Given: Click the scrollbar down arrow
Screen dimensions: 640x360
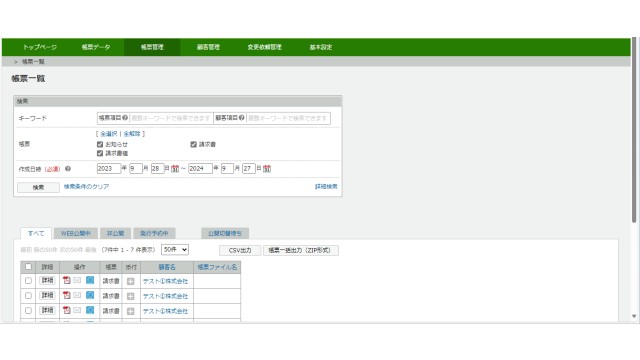Looking at the screenshot, I should [634, 316].
